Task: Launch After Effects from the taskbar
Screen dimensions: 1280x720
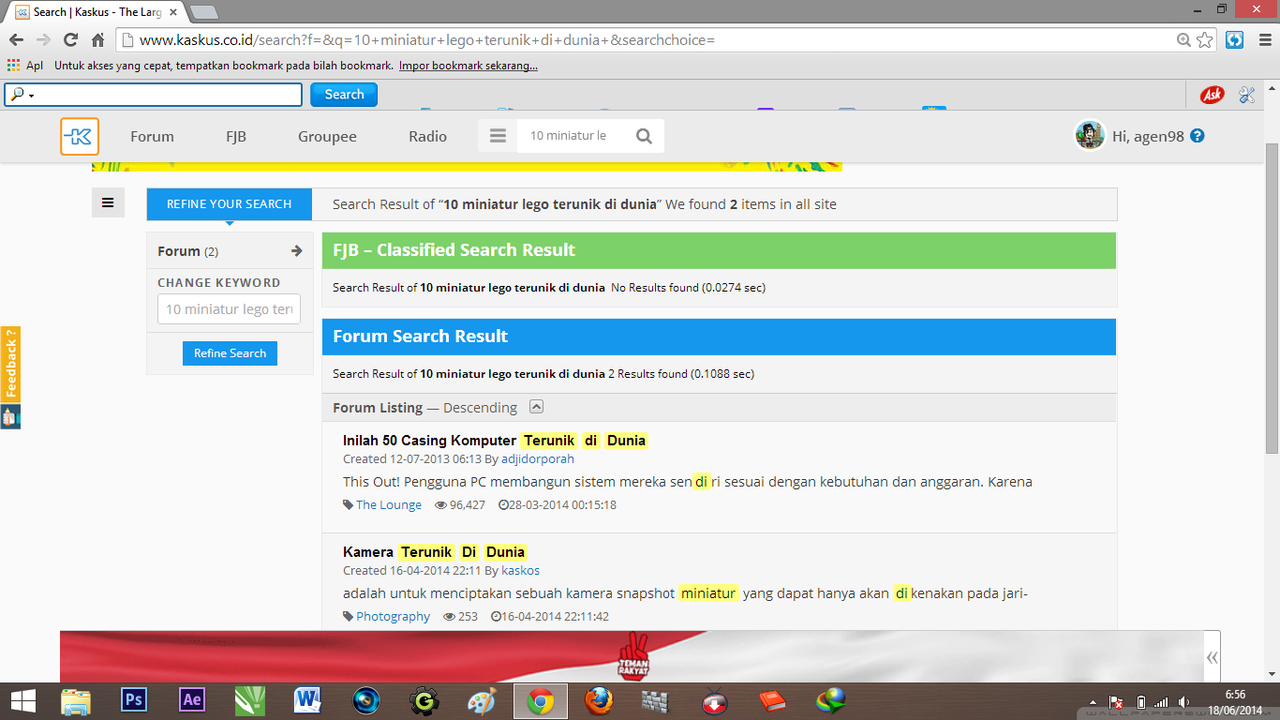Action: [192, 699]
